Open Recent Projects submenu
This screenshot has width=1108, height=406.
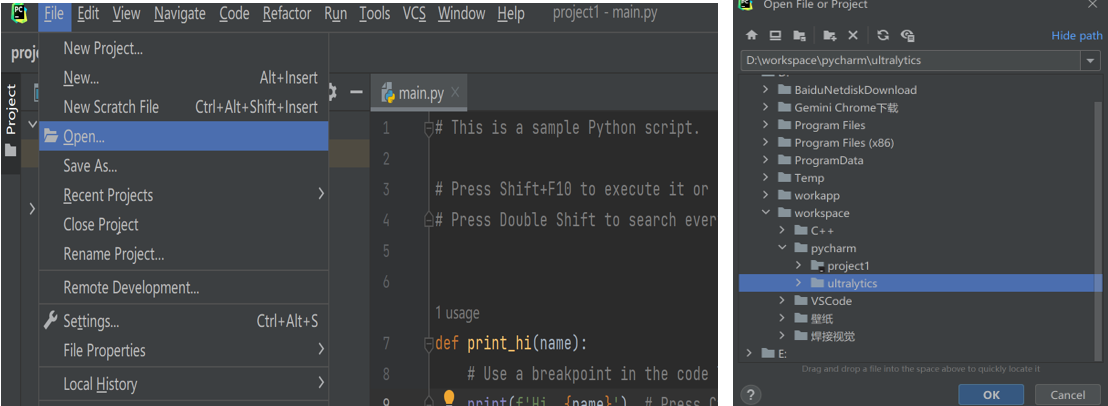(x=184, y=195)
